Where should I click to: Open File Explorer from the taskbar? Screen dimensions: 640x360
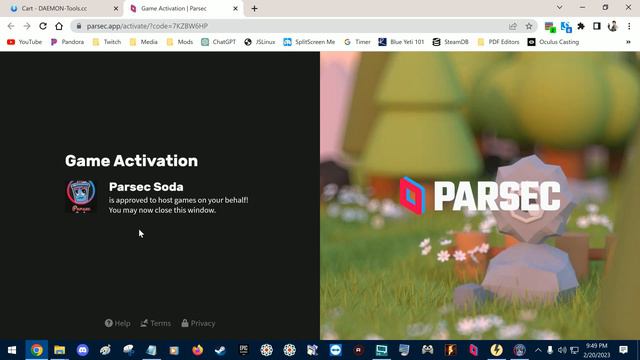(x=60, y=350)
